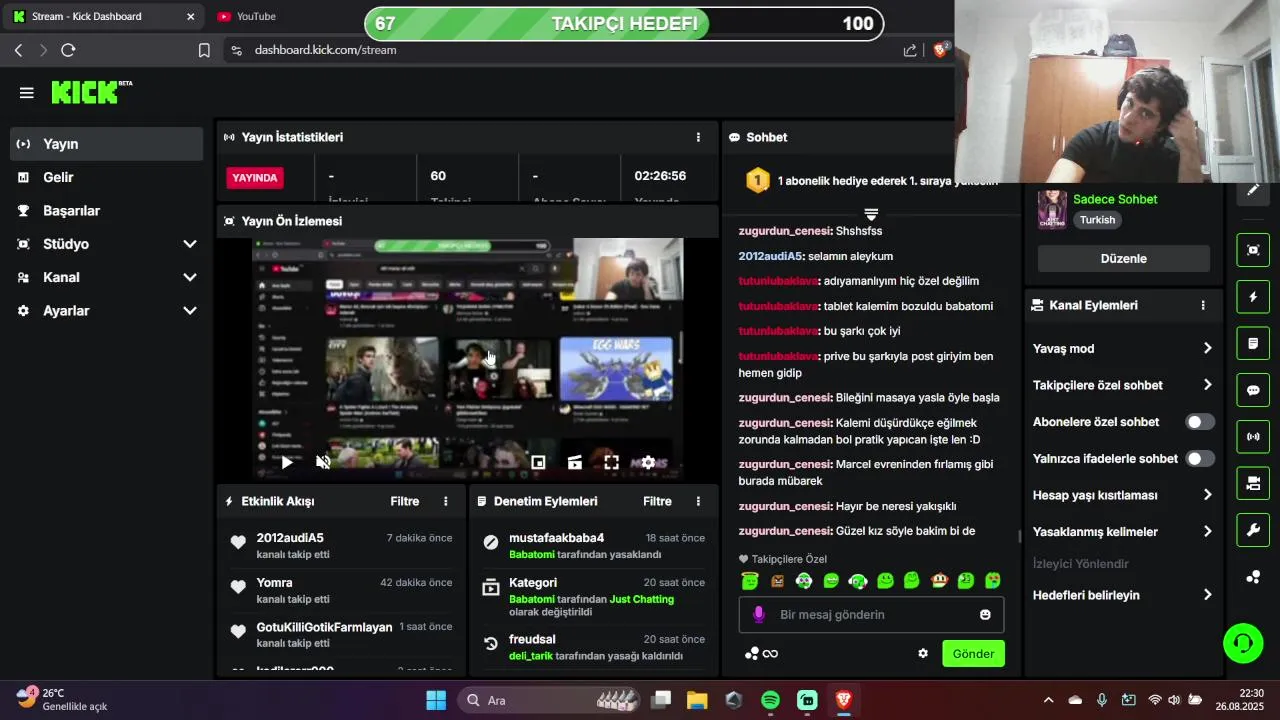This screenshot has width=1280, height=720.
Task: Open mini player mode in stream preview
Action: click(x=538, y=462)
